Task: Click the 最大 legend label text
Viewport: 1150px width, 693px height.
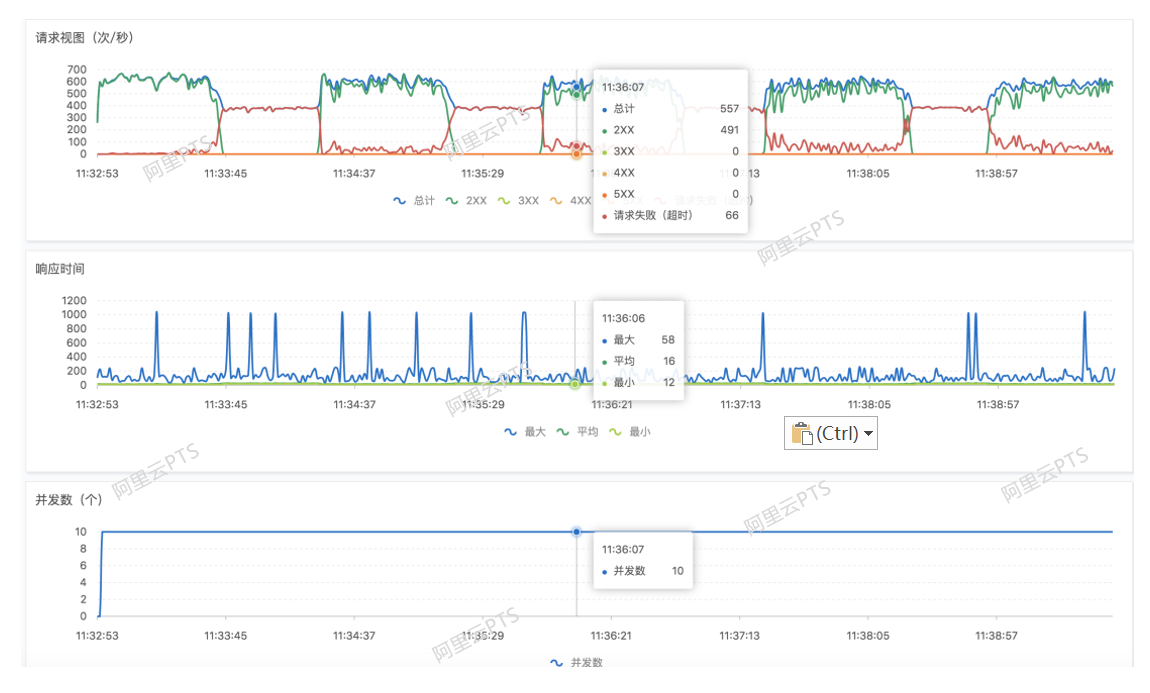Action: (535, 432)
